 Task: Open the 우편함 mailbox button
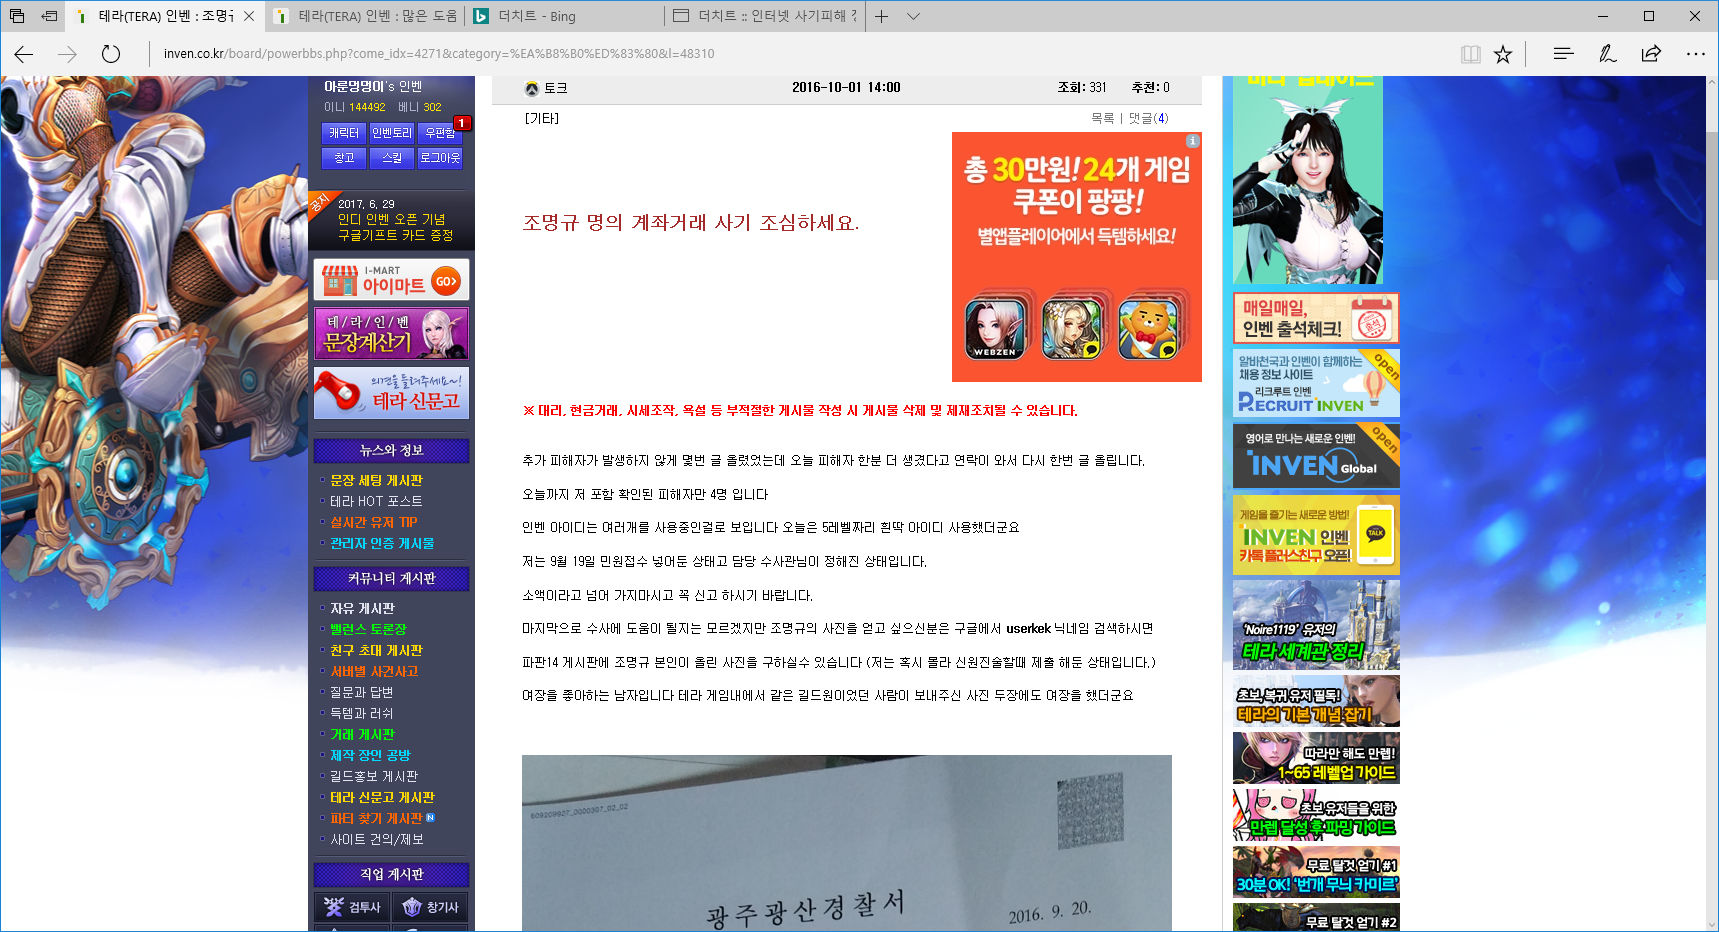pyautogui.click(x=440, y=132)
